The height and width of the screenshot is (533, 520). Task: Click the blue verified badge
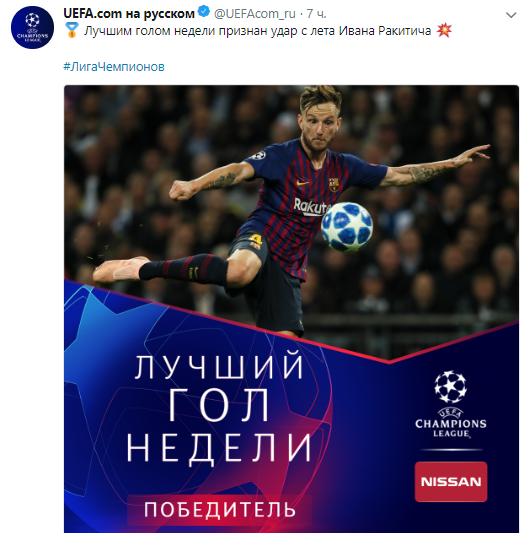point(204,12)
